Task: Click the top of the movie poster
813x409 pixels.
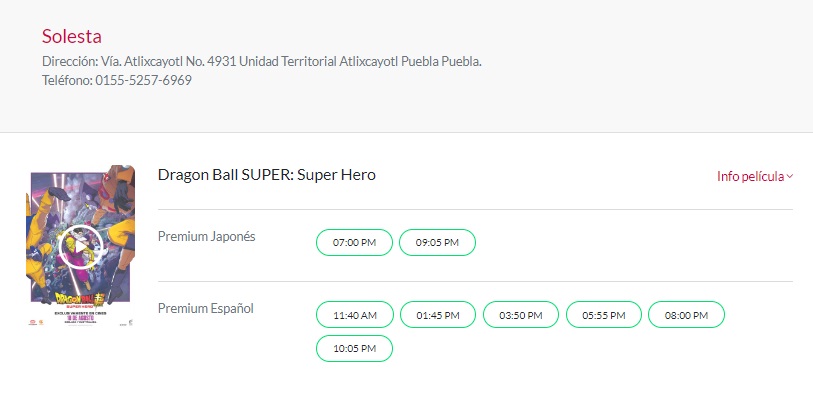Action: 80,180
